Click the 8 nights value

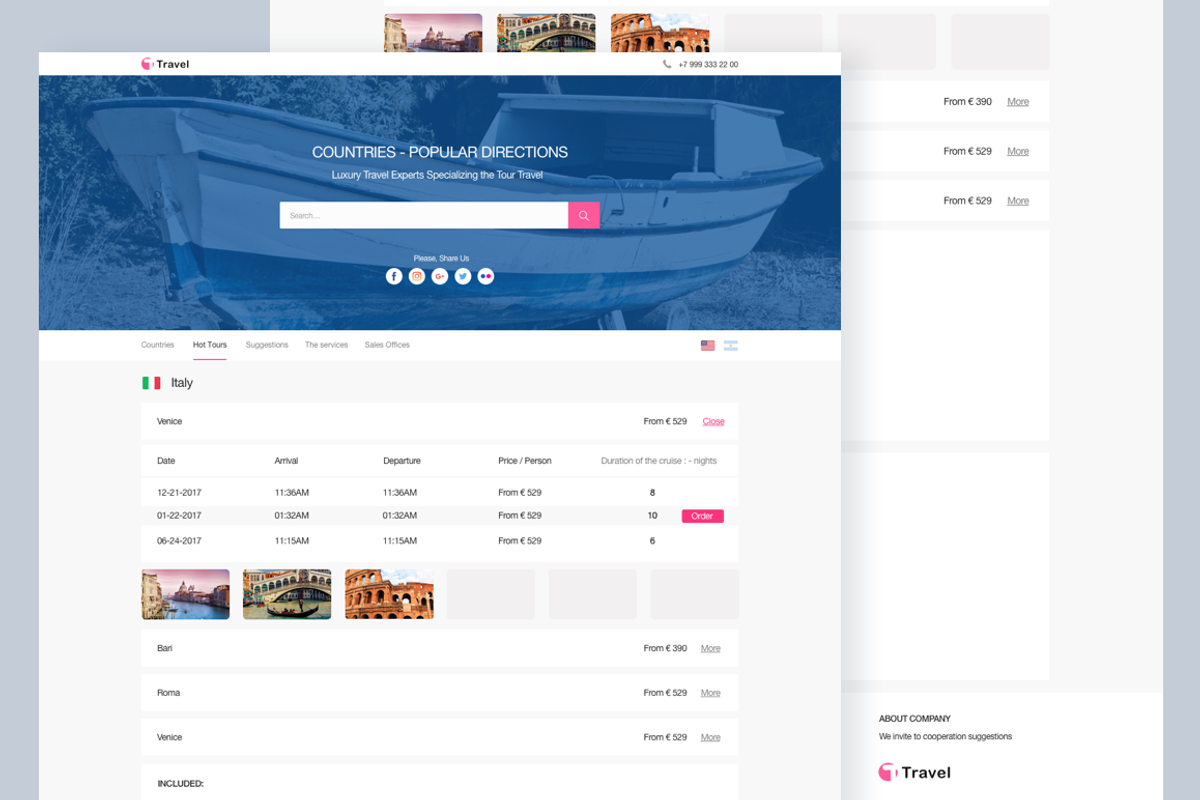point(653,493)
